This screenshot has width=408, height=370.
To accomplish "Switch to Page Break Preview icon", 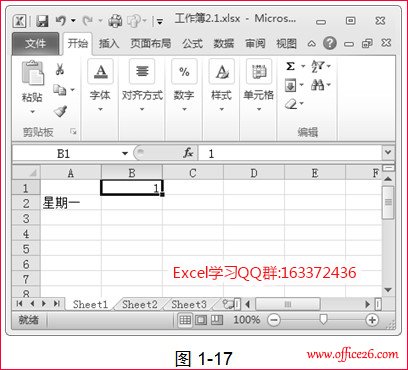I will point(217,320).
